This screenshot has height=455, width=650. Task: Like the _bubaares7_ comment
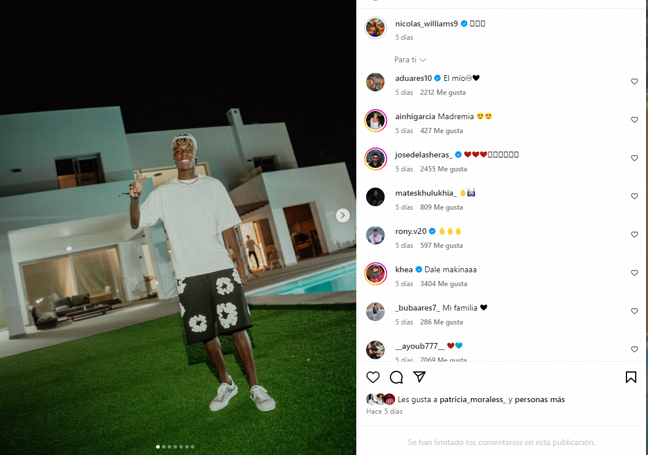pos(634,311)
